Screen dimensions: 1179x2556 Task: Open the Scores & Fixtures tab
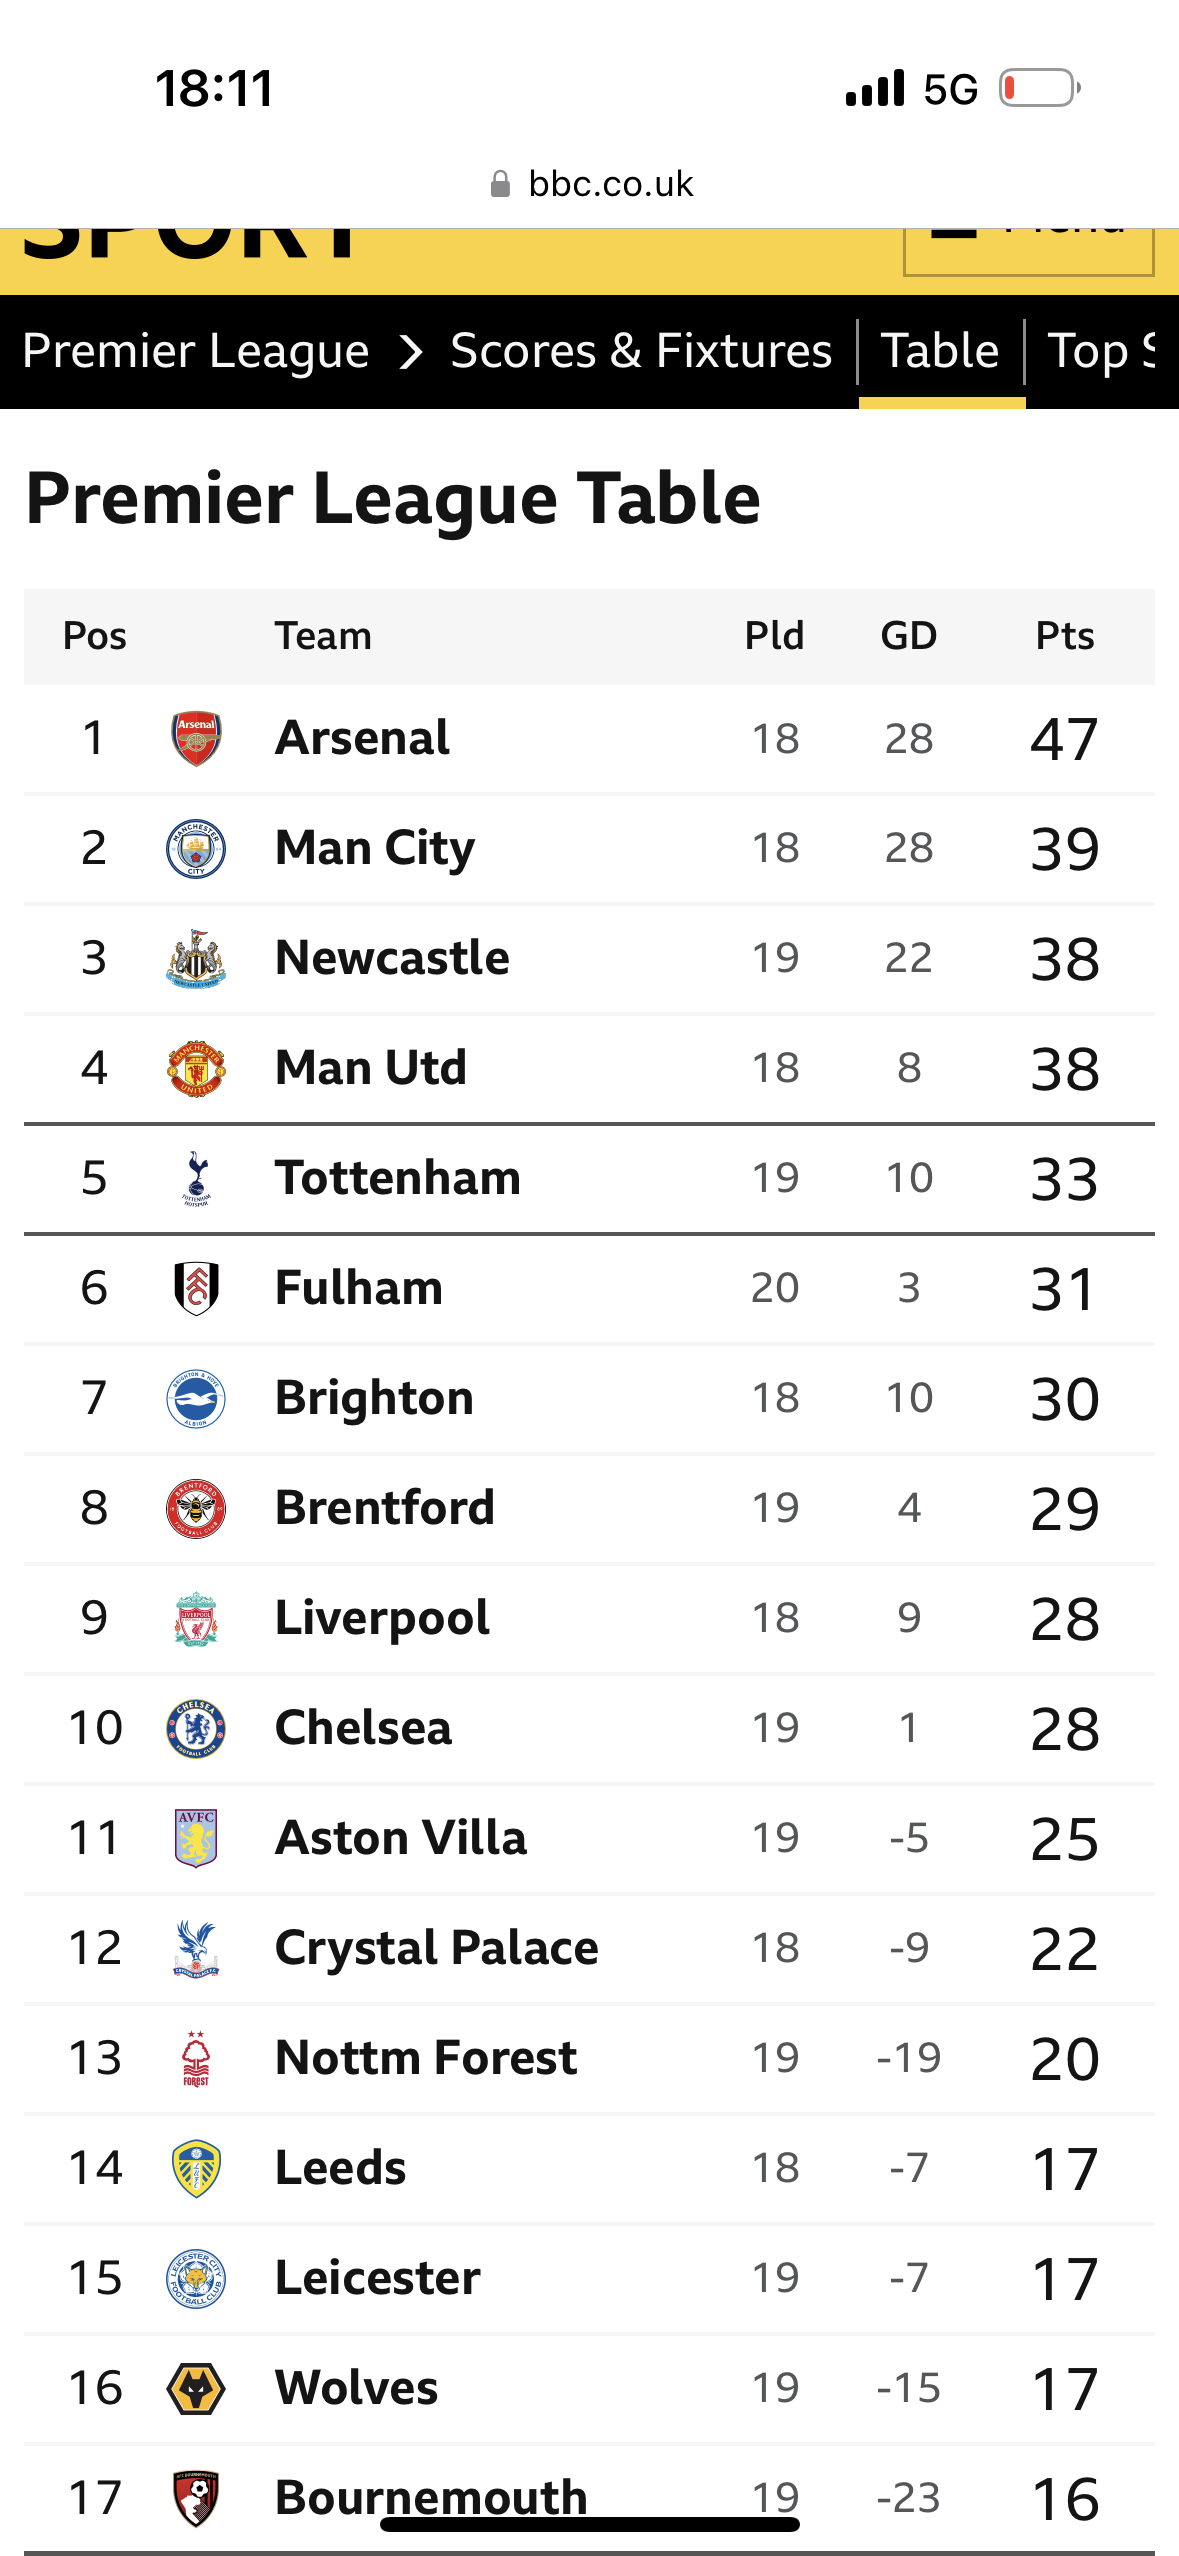pos(641,352)
